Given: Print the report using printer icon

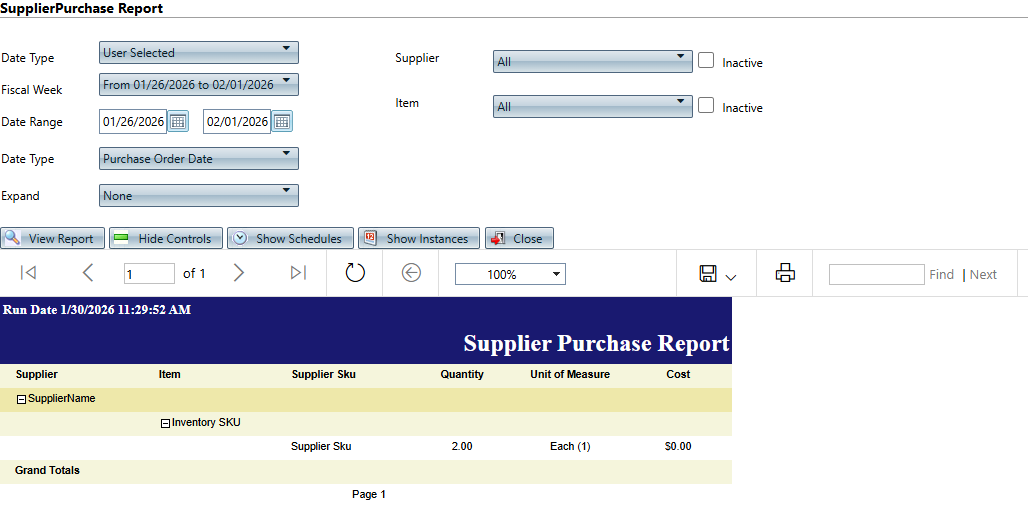Looking at the screenshot, I should pyautogui.click(x=785, y=273).
